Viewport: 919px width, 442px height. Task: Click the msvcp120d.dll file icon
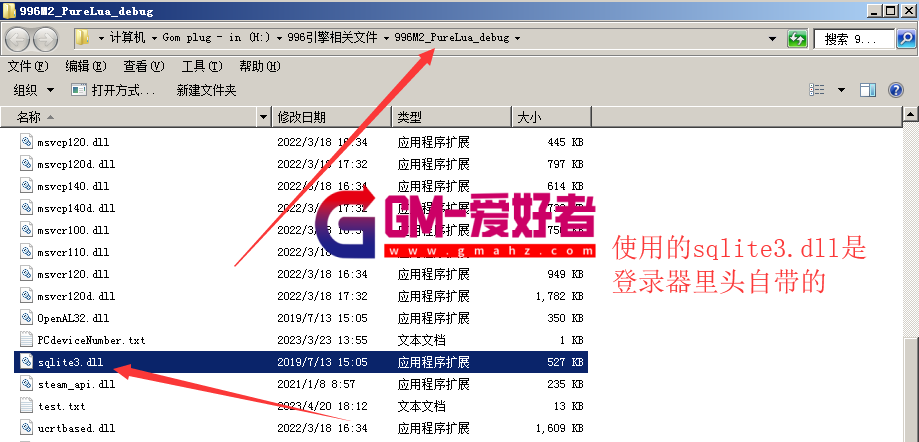(x=26, y=164)
